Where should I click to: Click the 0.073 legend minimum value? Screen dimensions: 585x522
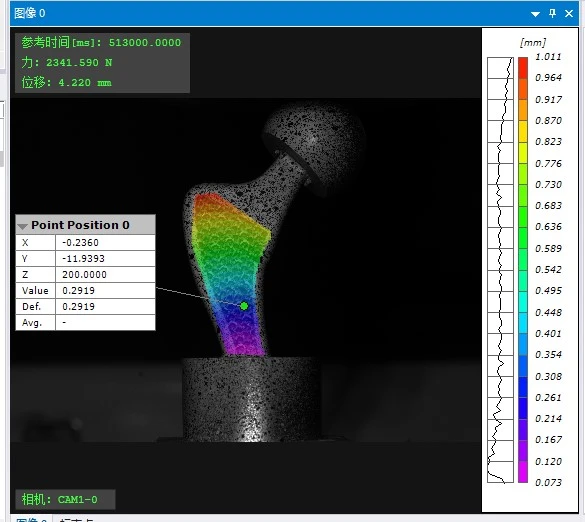548,482
